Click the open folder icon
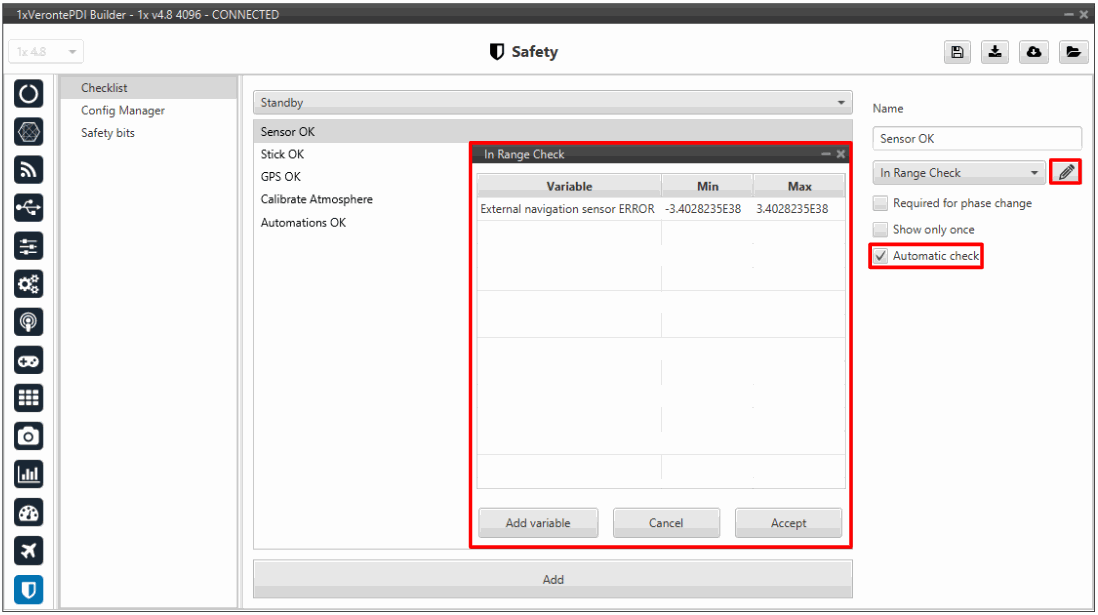The image size is (1098, 615). (x=1071, y=52)
